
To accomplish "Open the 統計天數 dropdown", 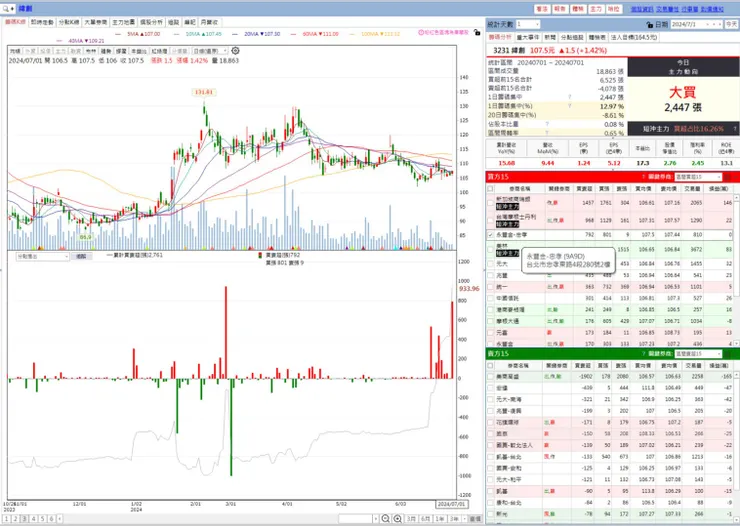I will pos(528,24).
